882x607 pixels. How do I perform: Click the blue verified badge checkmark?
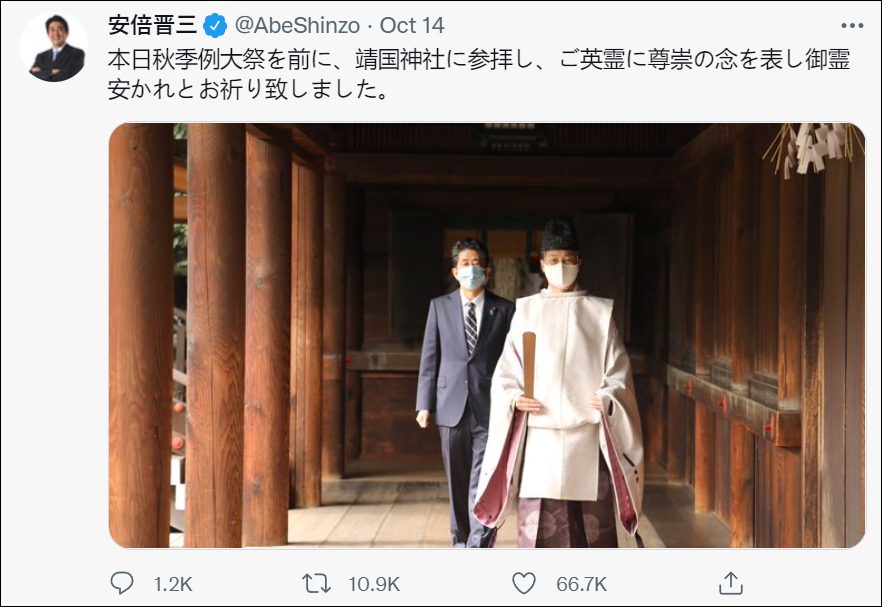(x=214, y=26)
